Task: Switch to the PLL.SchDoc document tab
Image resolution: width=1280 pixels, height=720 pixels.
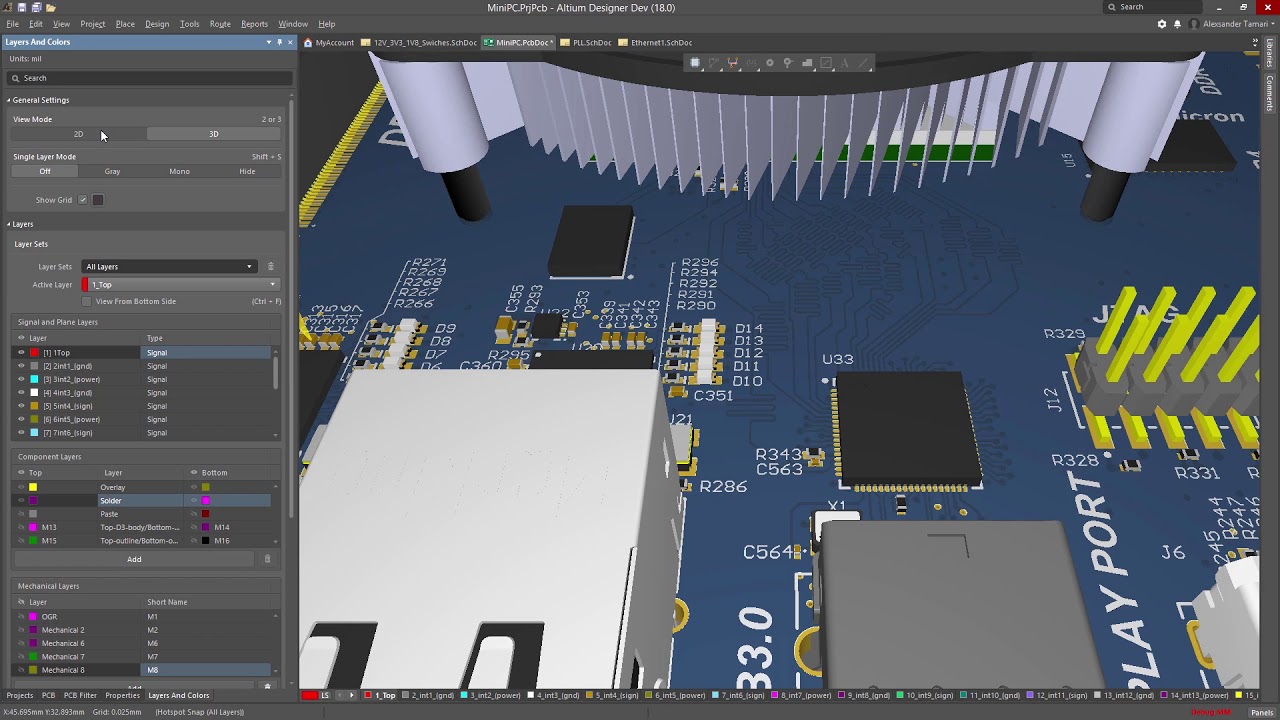Action: [586, 42]
